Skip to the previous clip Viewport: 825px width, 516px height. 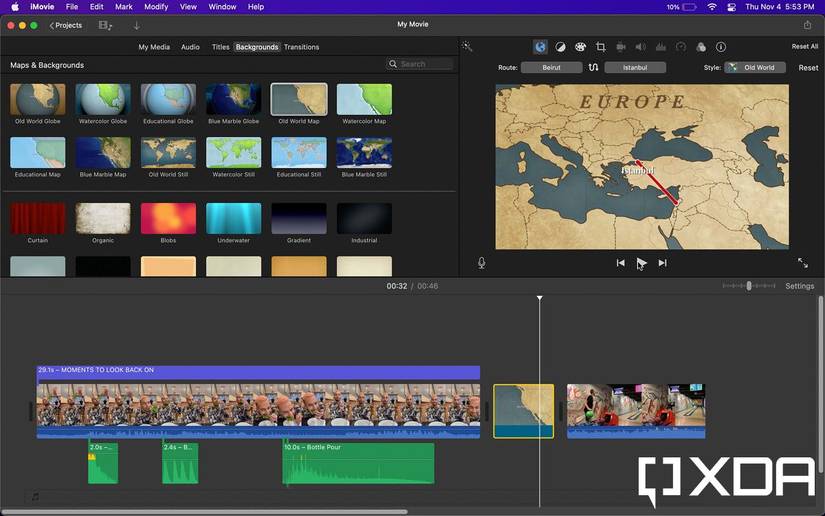(x=621, y=262)
